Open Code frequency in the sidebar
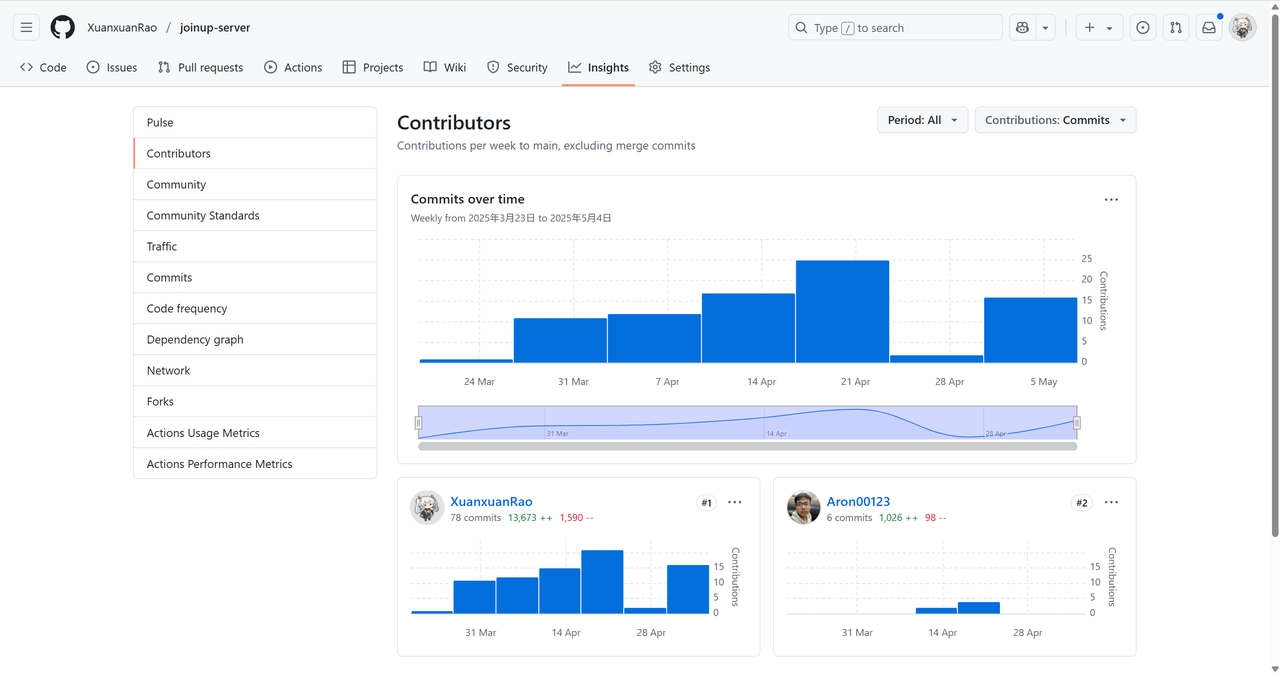 pyautogui.click(x=255, y=308)
